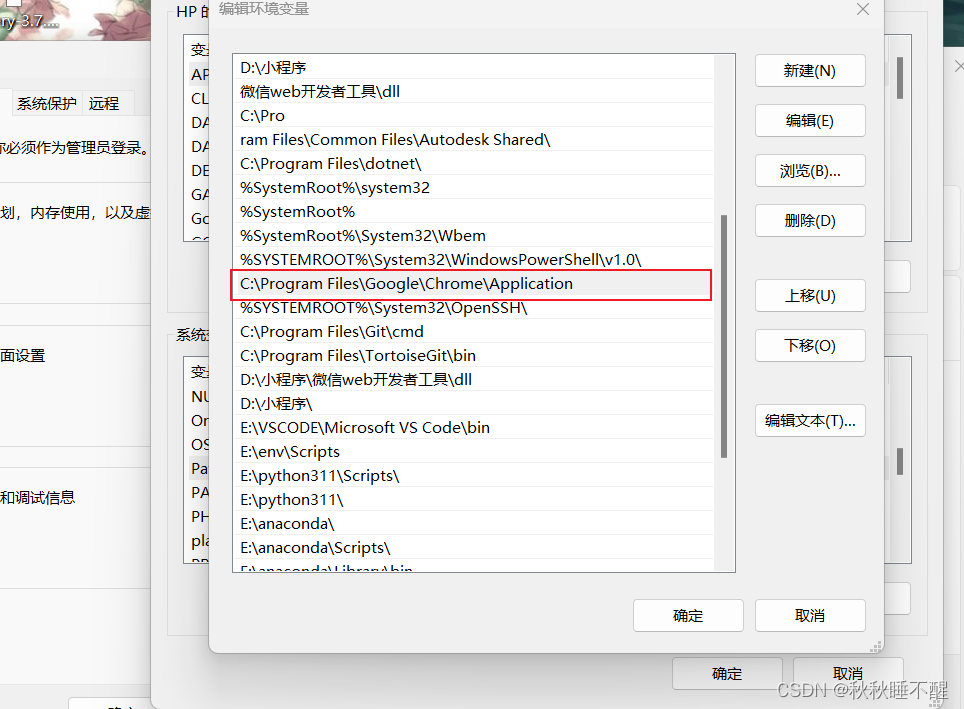Cancel the edit dialog with 取消

(x=810, y=615)
